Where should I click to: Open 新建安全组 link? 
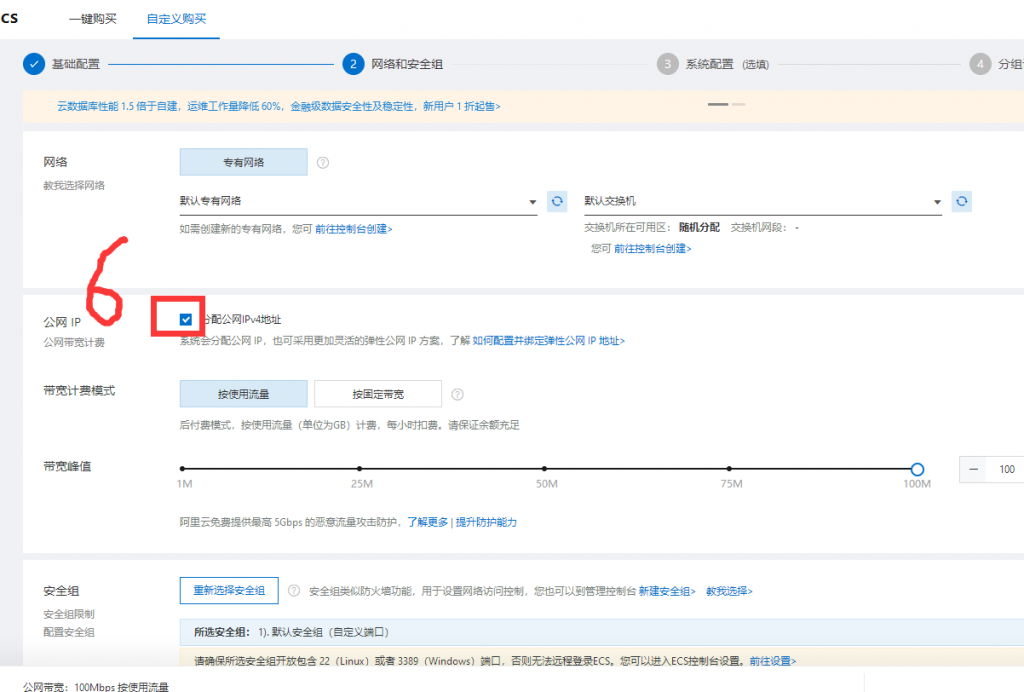click(x=667, y=591)
